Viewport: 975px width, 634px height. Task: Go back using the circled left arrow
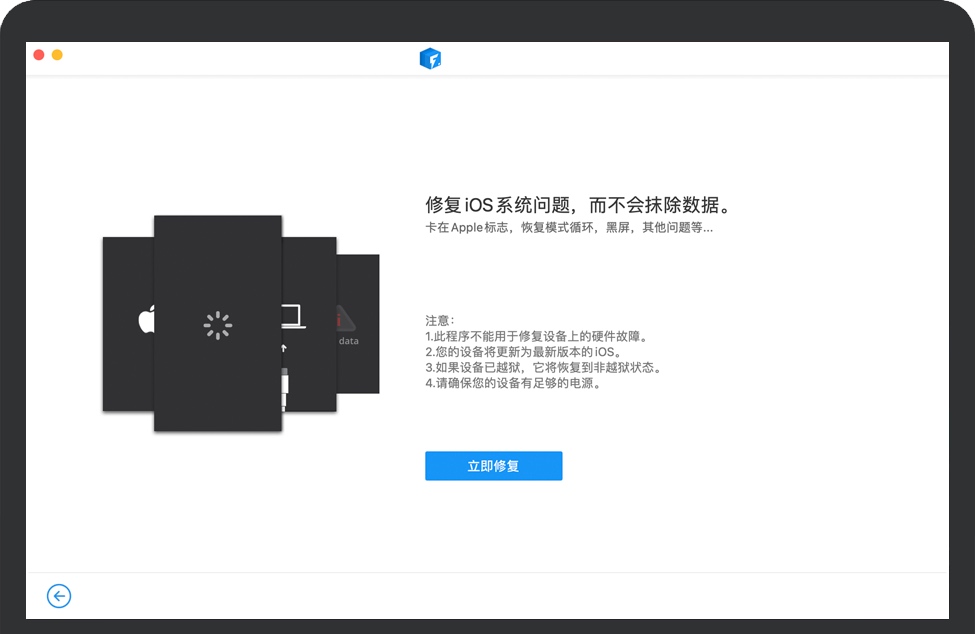click(x=59, y=597)
